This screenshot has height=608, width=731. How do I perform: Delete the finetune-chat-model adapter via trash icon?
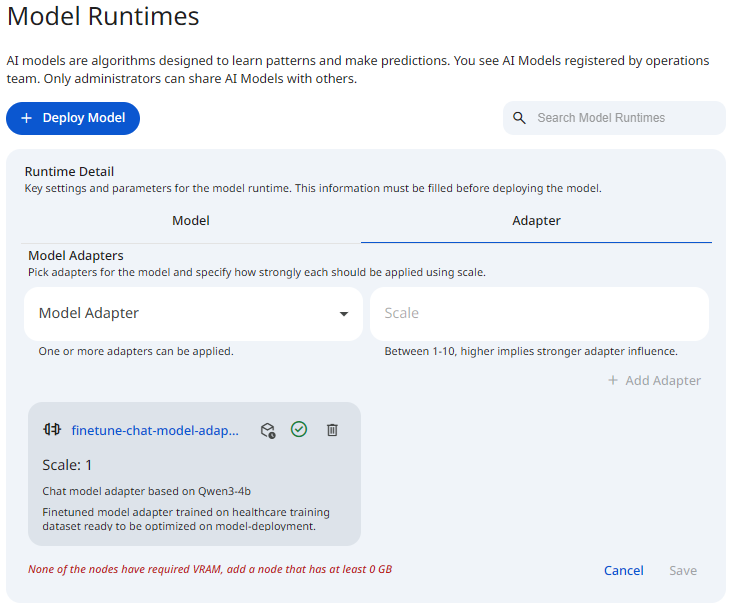coord(332,430)
